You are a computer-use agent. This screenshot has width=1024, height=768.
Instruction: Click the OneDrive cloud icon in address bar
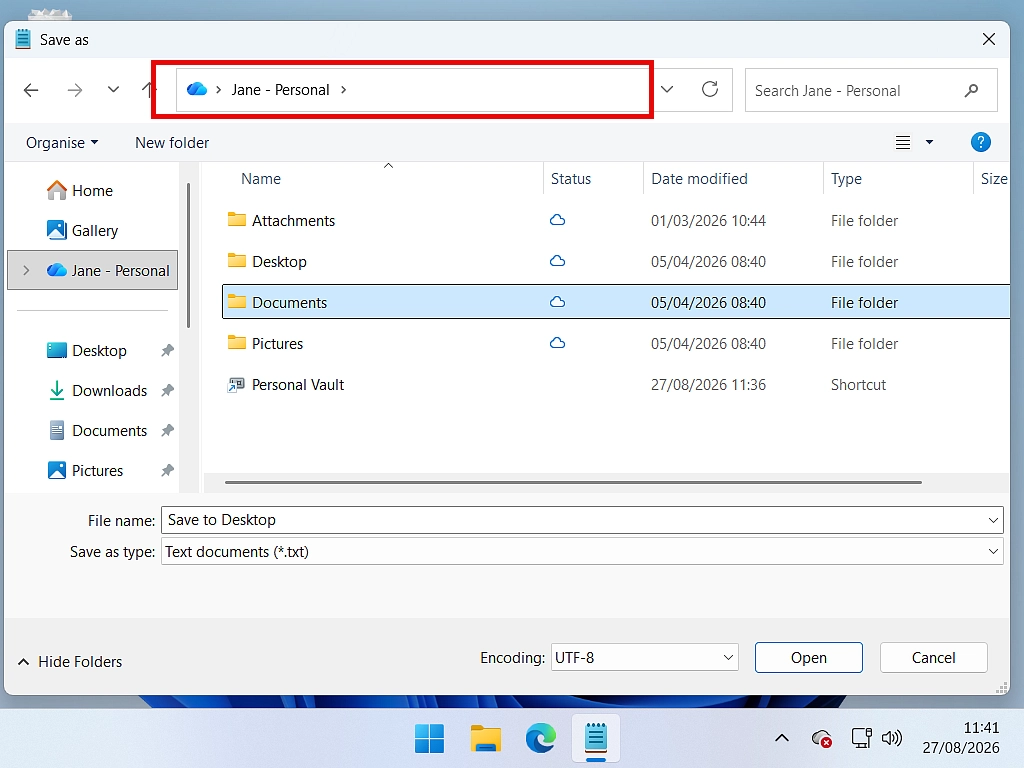point(197,89)
